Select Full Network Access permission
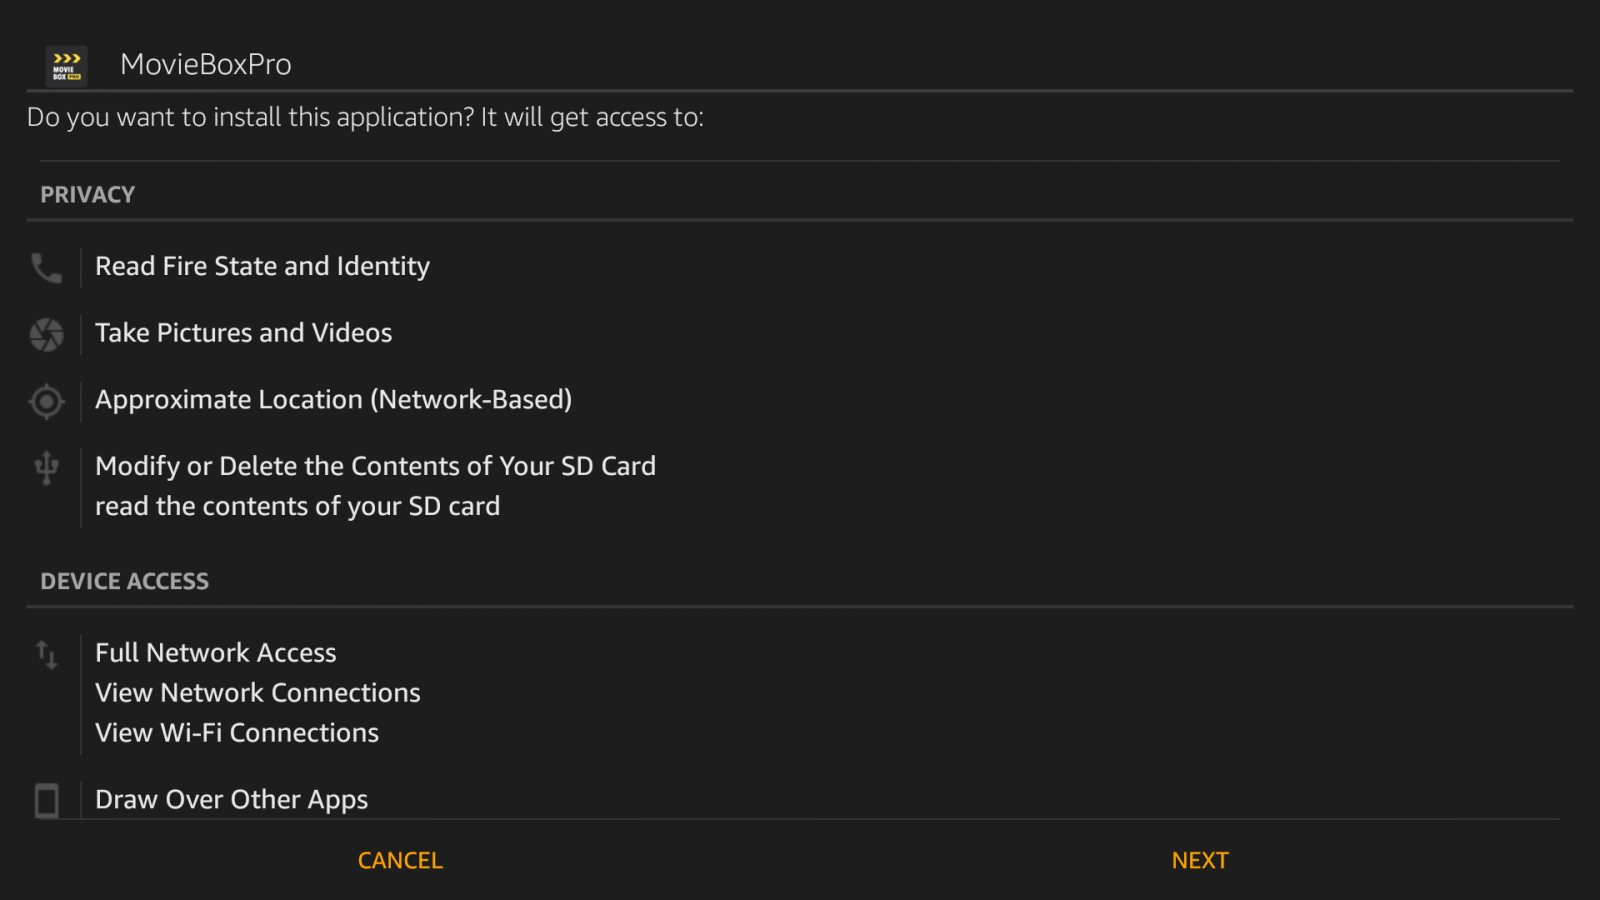 [215, 653]
